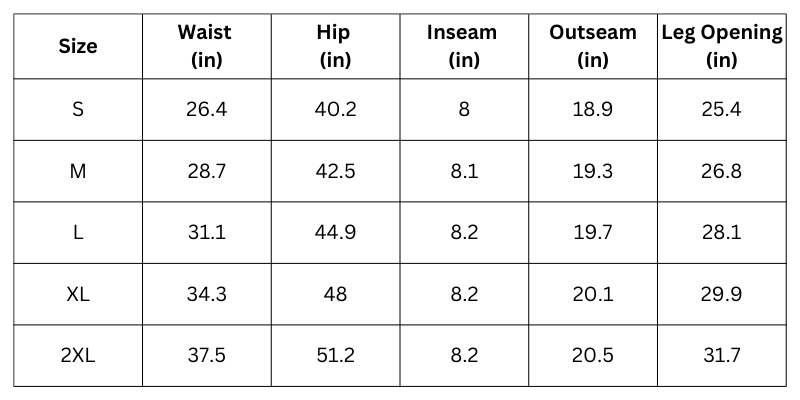Image resolution: width=800 pixels, height=400 pixels.
Task: Click the hip value 51.2 for 2XL
Action: 335,356
